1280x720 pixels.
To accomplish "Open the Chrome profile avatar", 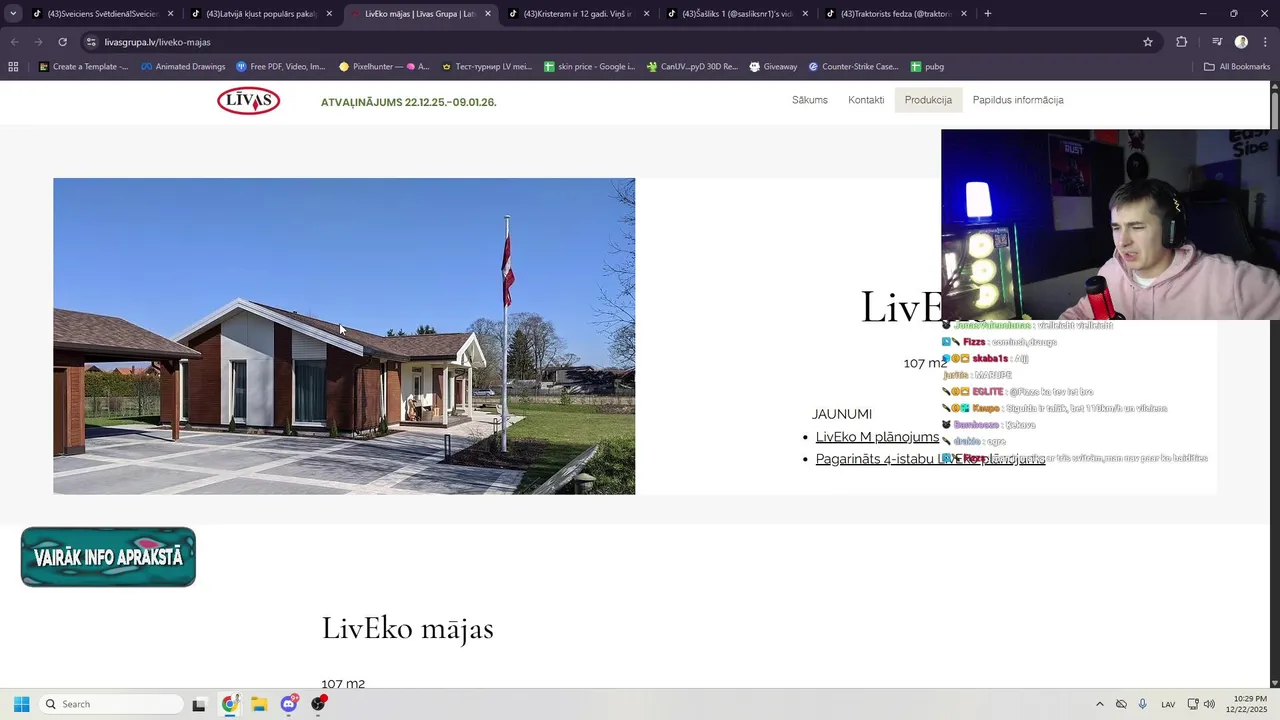I will 1241,42.
